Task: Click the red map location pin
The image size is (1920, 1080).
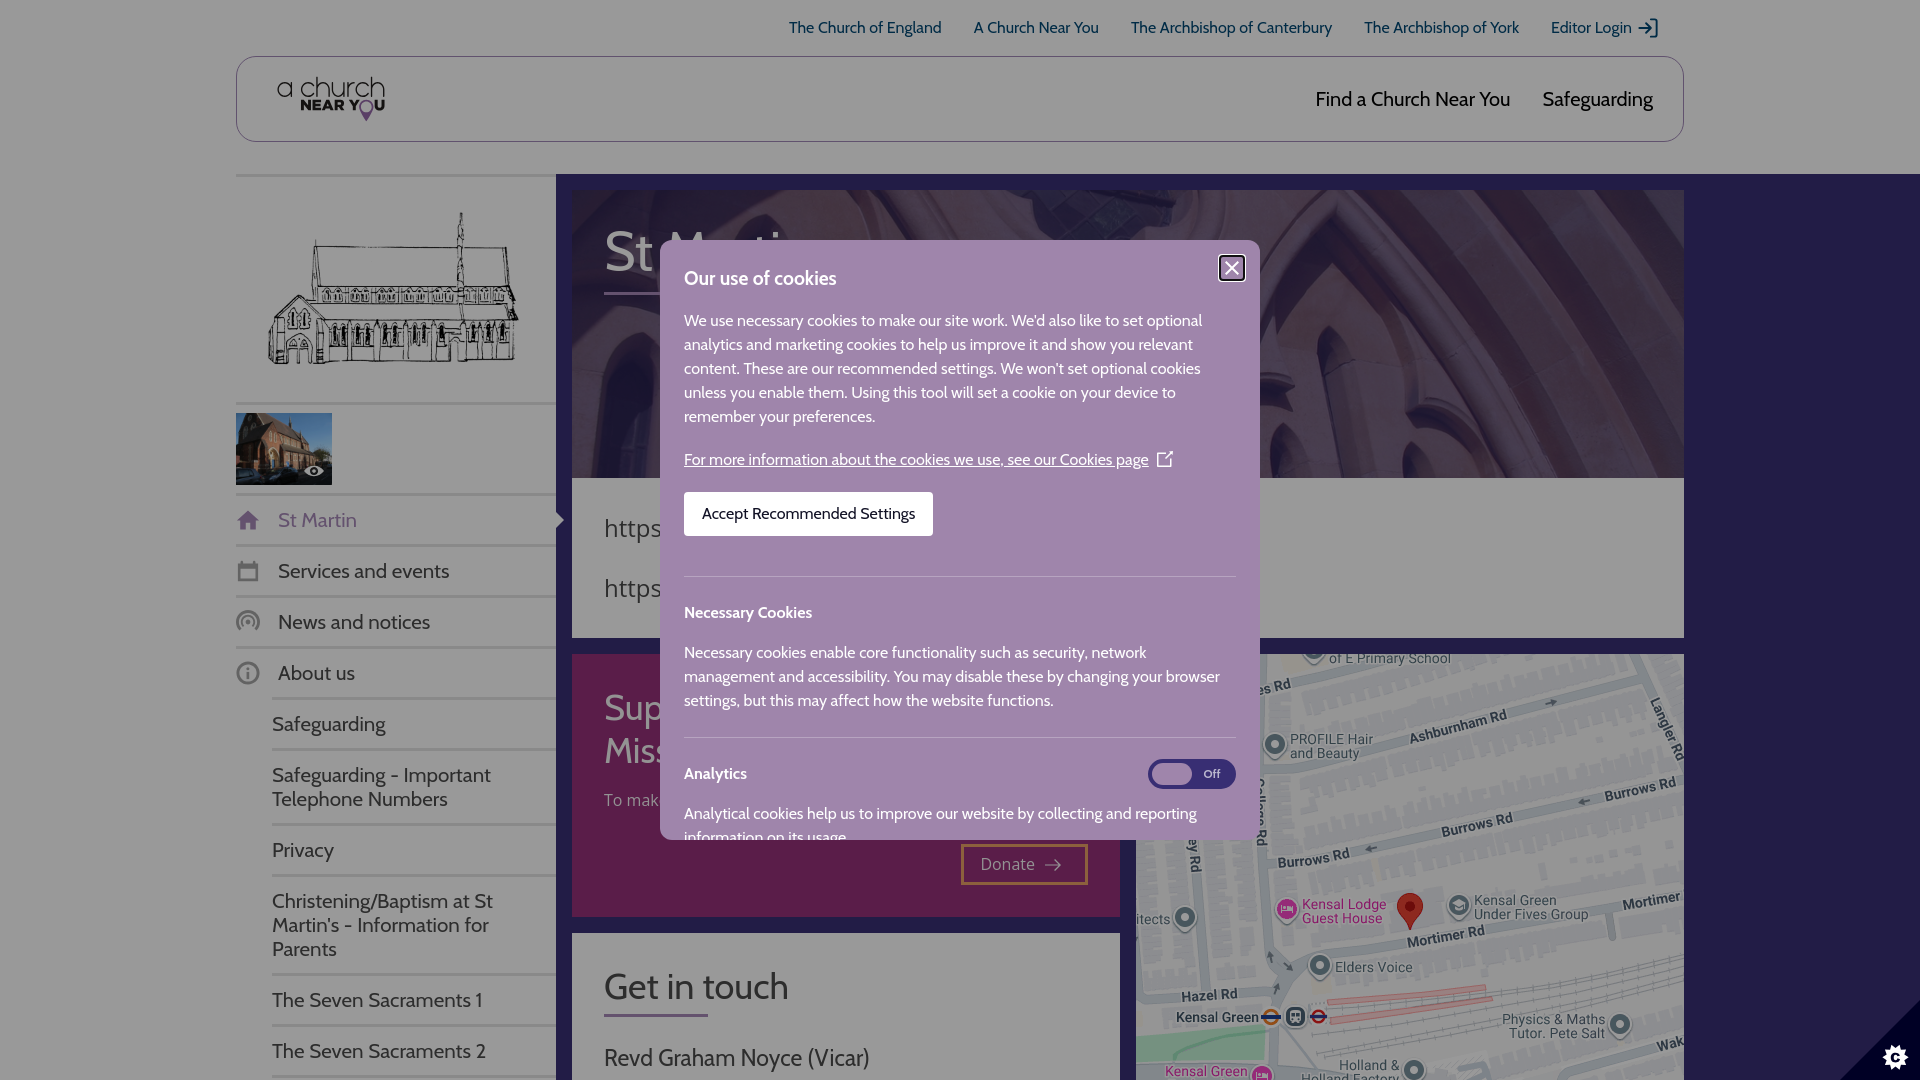Action: tap(1410, 910)
